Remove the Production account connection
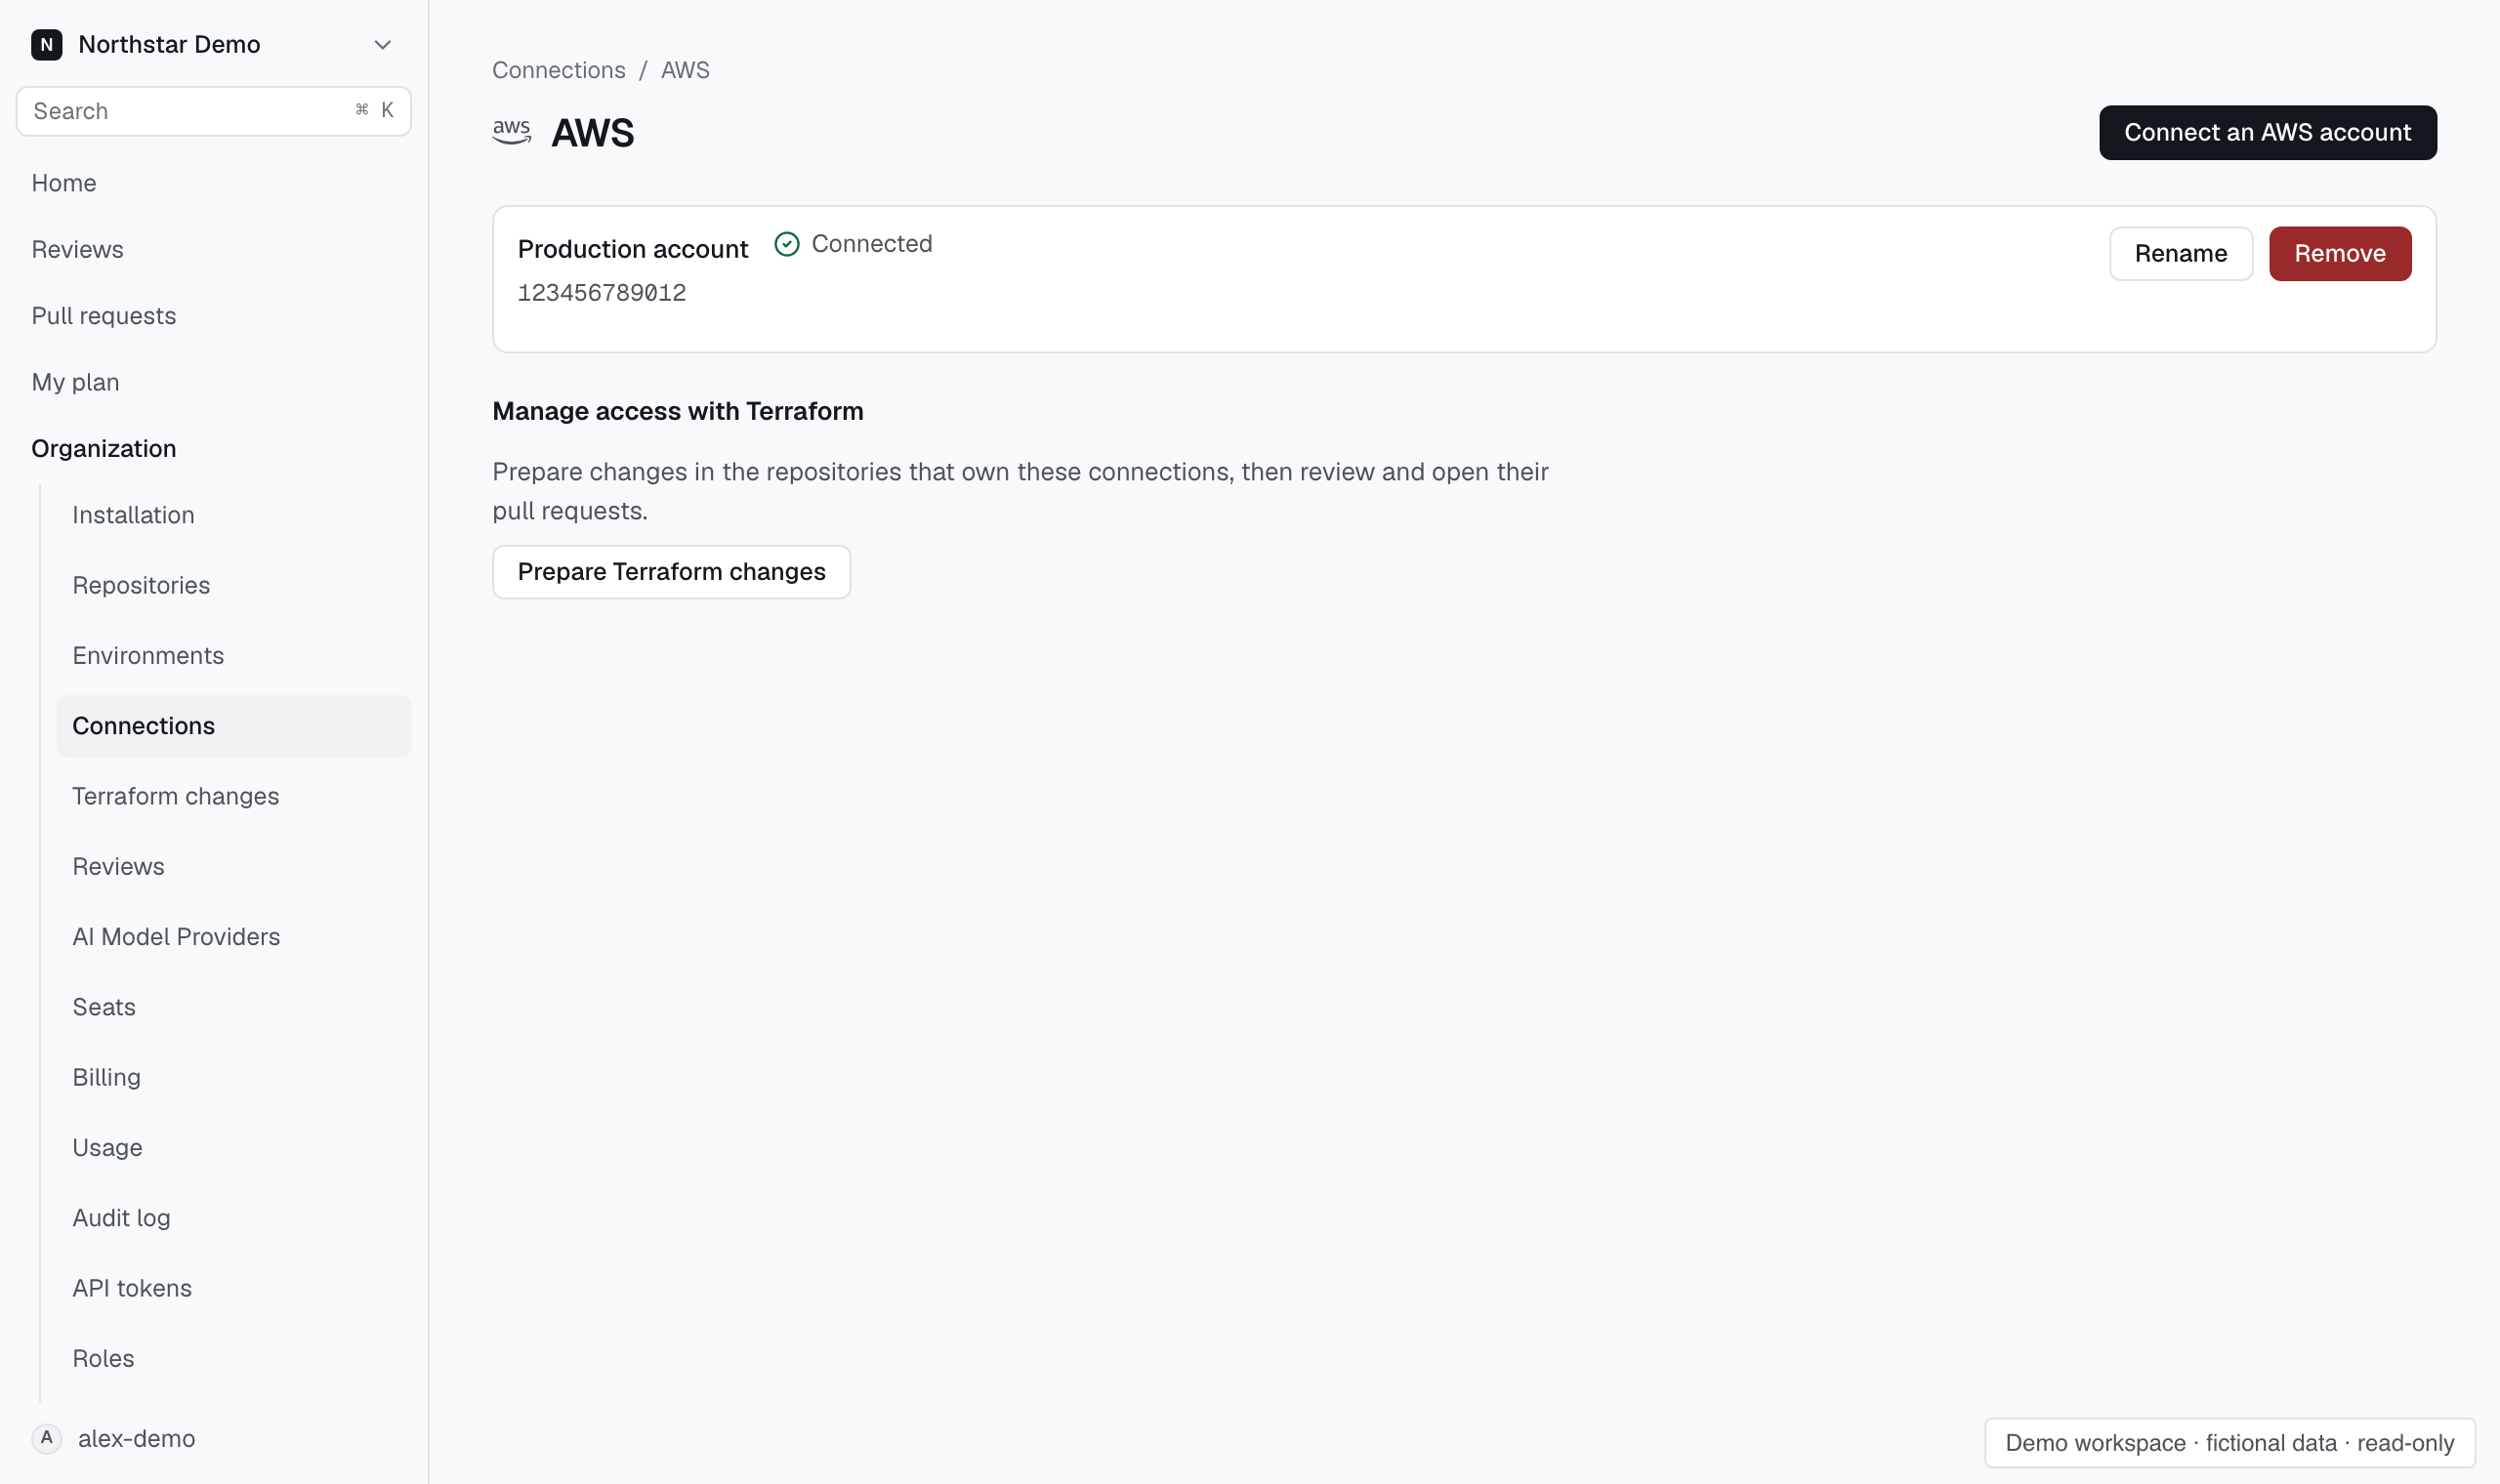The height and width of the screenshot is (1484, 2500). (2339, 253)
